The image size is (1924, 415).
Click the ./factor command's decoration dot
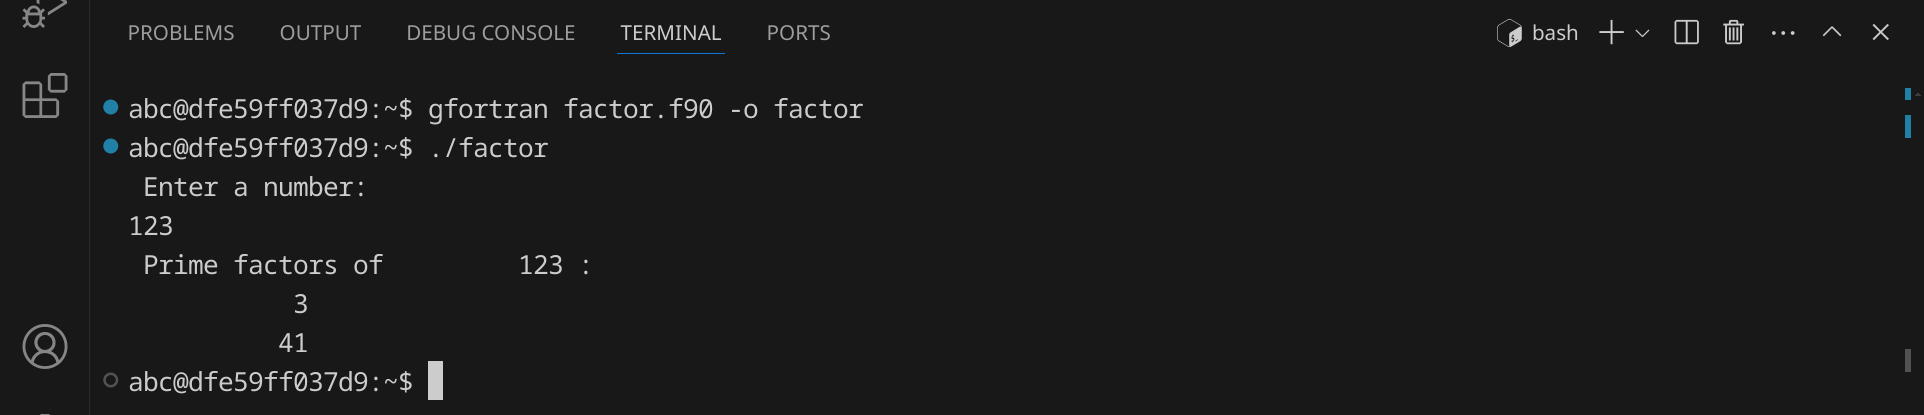(111, 147)
